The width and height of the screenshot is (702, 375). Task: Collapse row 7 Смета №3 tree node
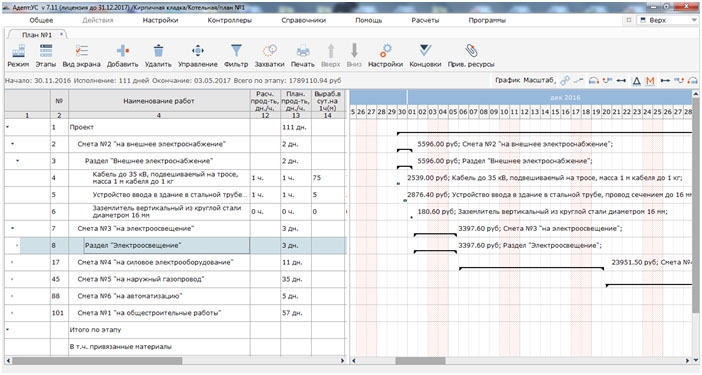pyautogui.click(x=13, y=228)
